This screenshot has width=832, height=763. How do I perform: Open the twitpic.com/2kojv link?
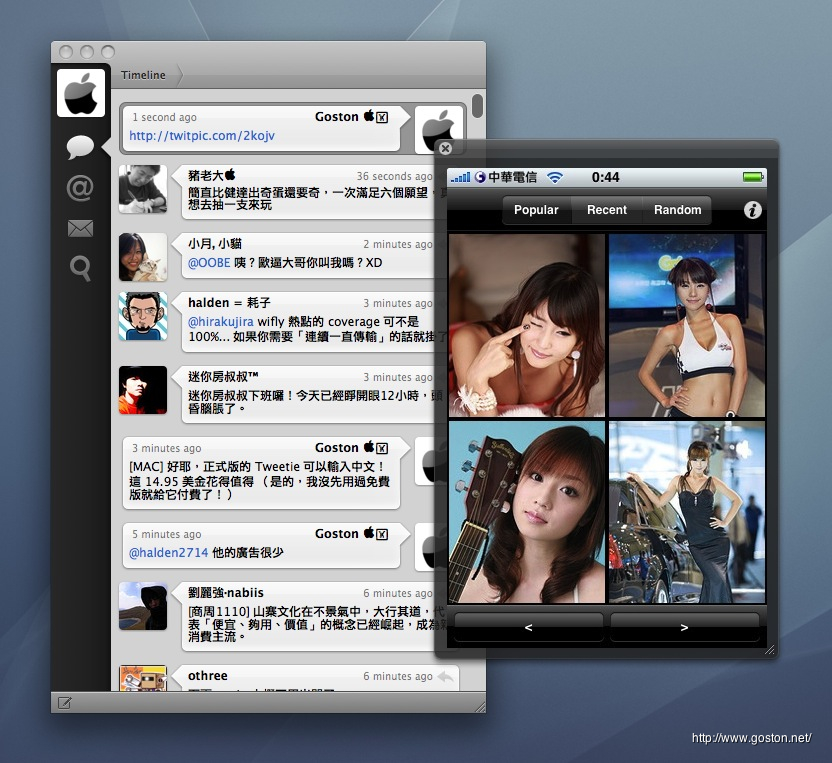pyautogui.click(x=202, y=136)
